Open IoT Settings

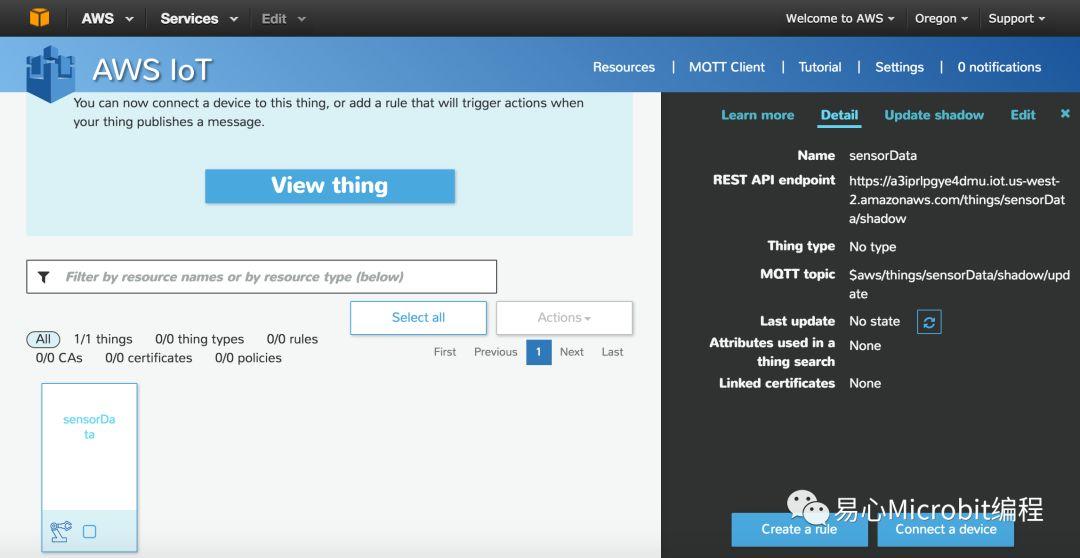(899, 67)
